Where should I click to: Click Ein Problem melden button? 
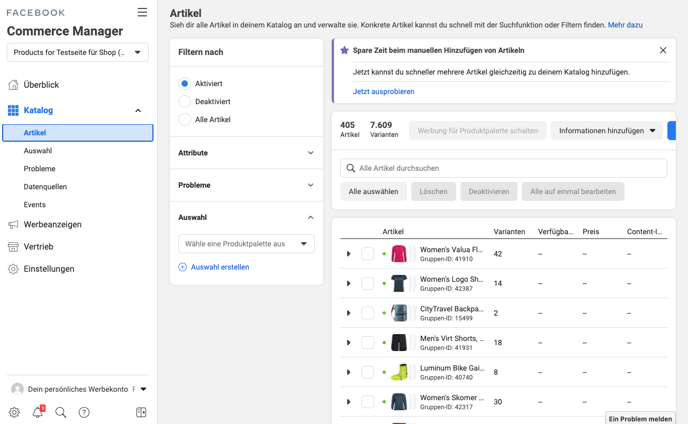pyautogui.click(x=640, y=419)
